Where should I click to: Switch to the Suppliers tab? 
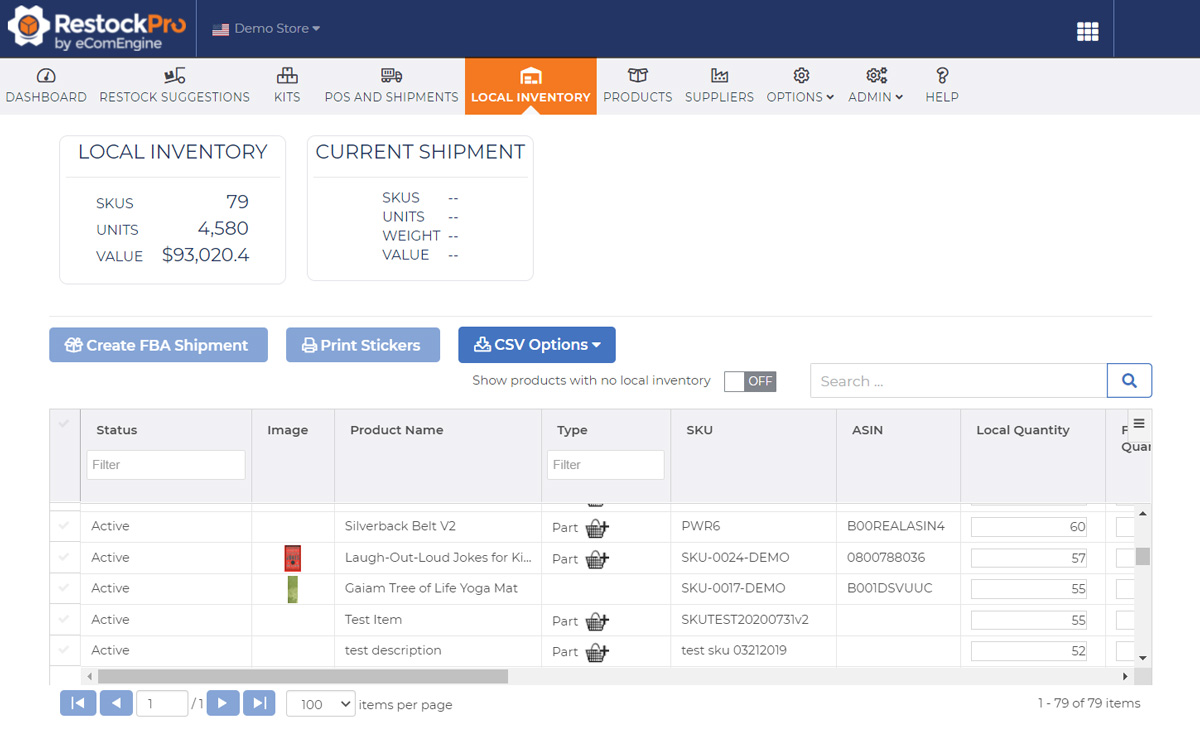[719, 86]
